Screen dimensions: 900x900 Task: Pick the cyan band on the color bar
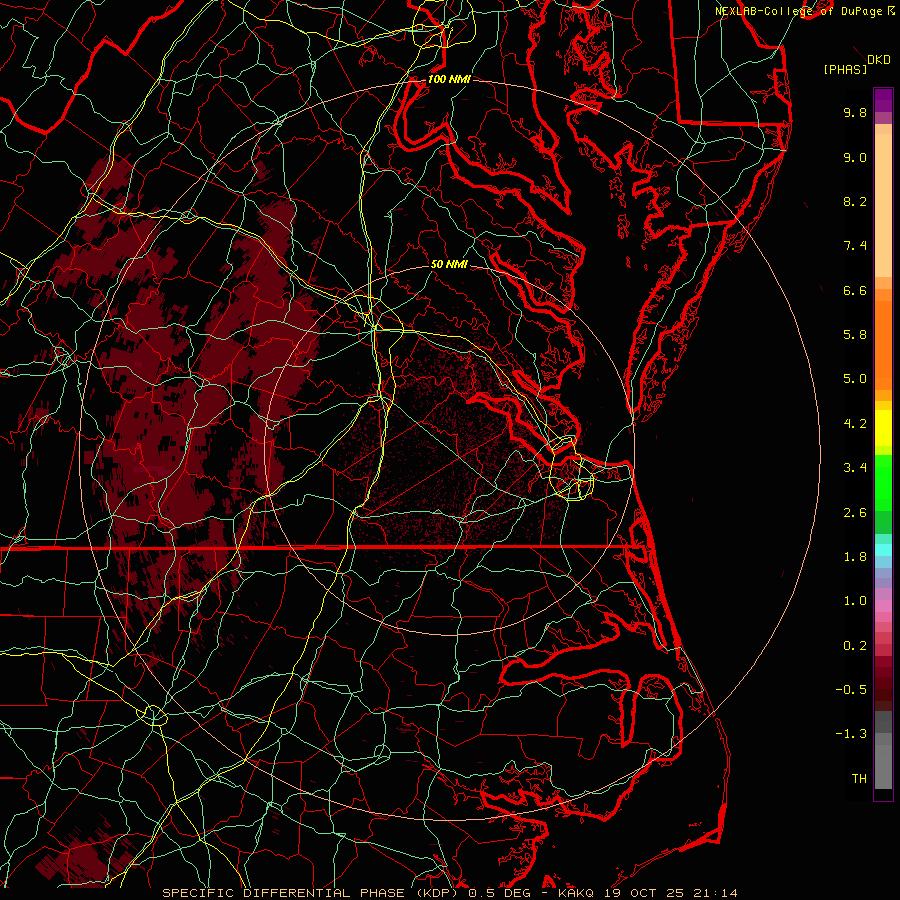883,550
